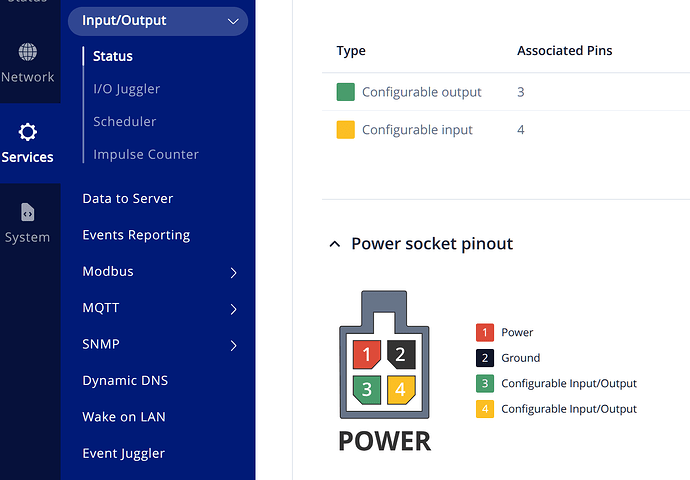690x480 pixels.
Task: Click the Network globe icon
Action: (28, 52)
